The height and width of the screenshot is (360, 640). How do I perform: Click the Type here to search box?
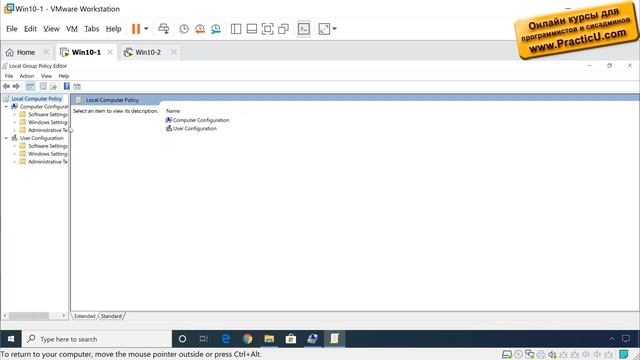pos(97,339)
